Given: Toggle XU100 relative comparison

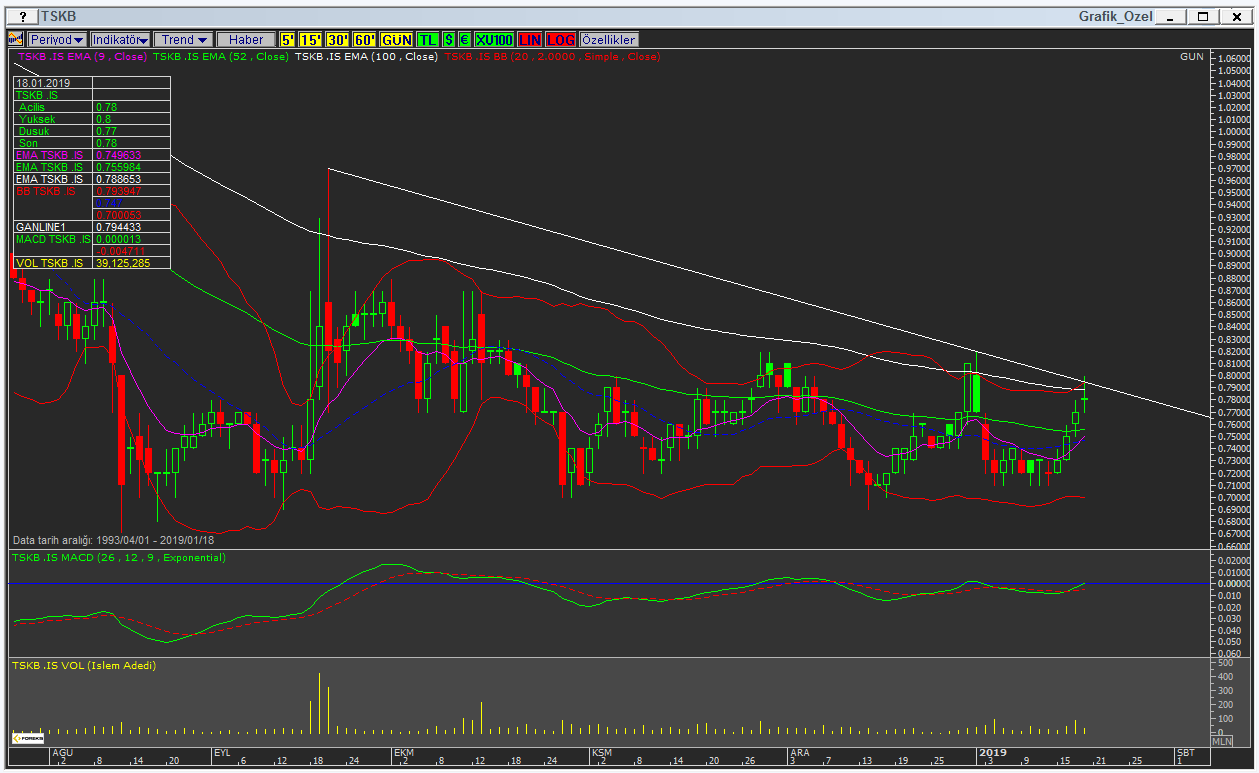Looking at the screenshot, I should (x=495, y=39).
